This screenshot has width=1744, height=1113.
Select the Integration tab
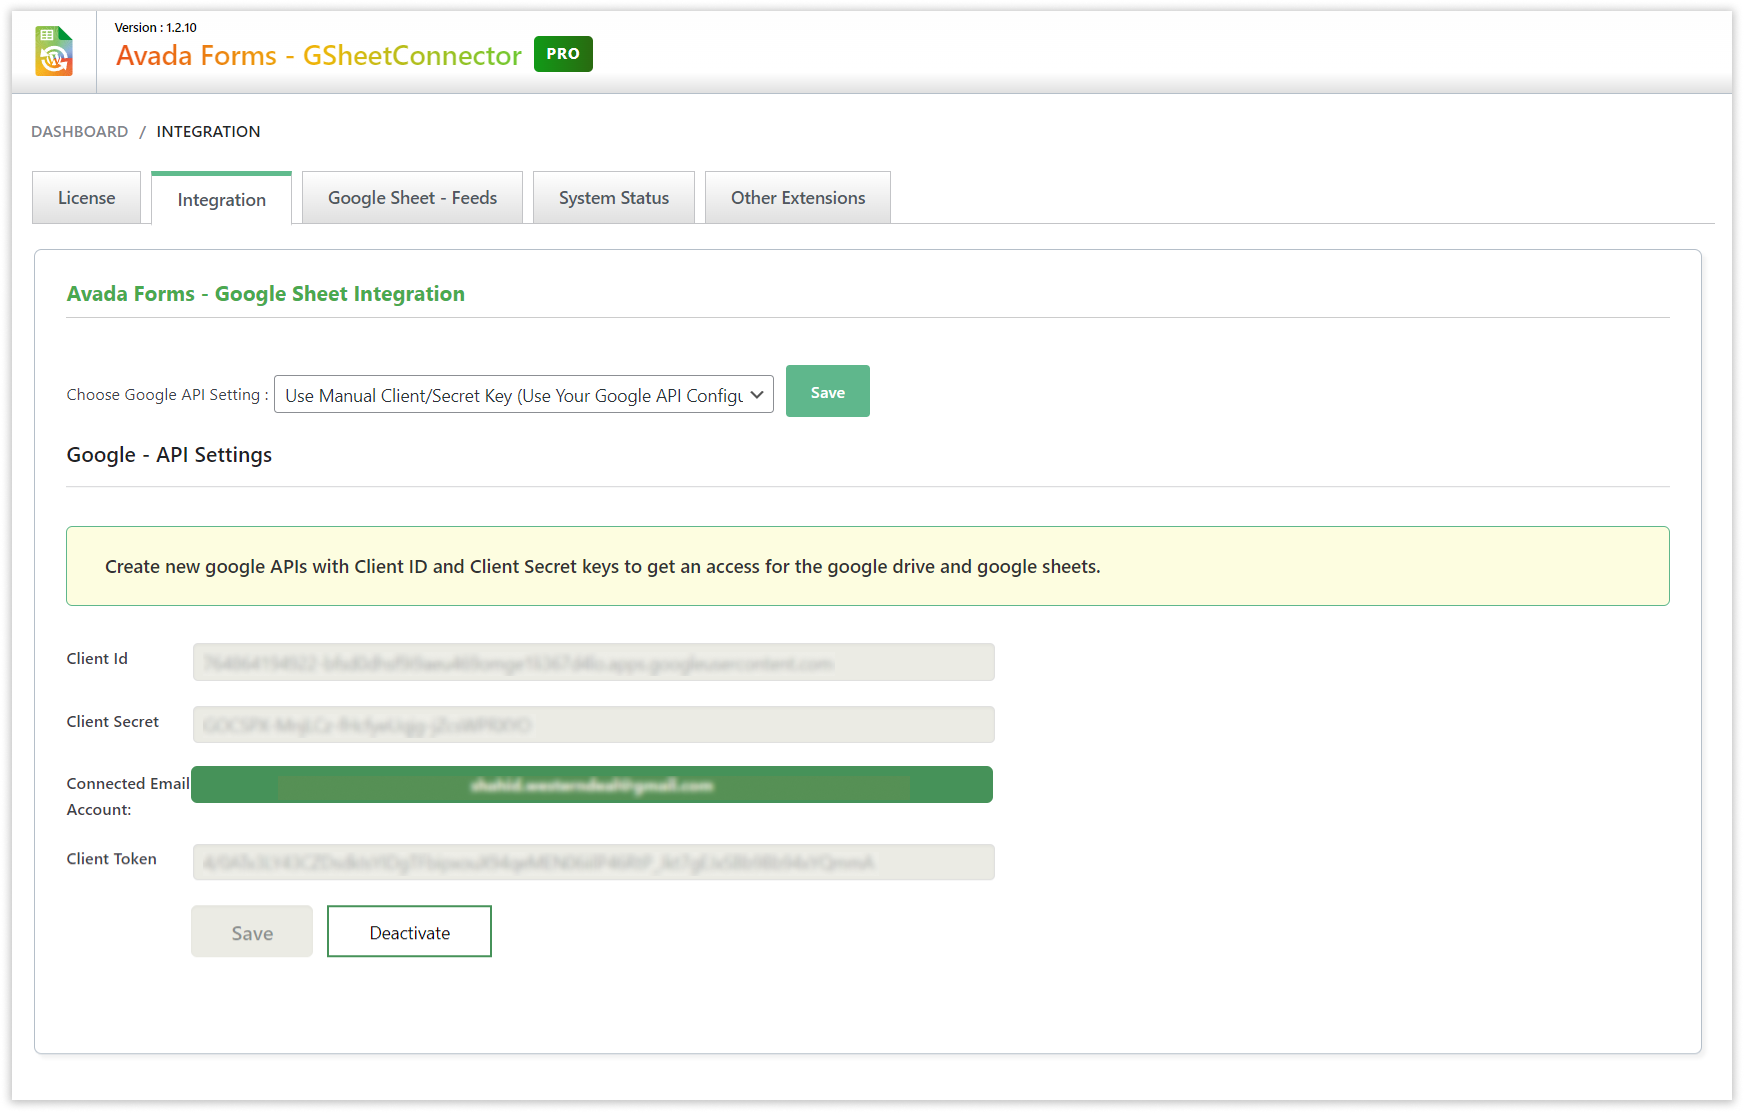tap(220, 199)
